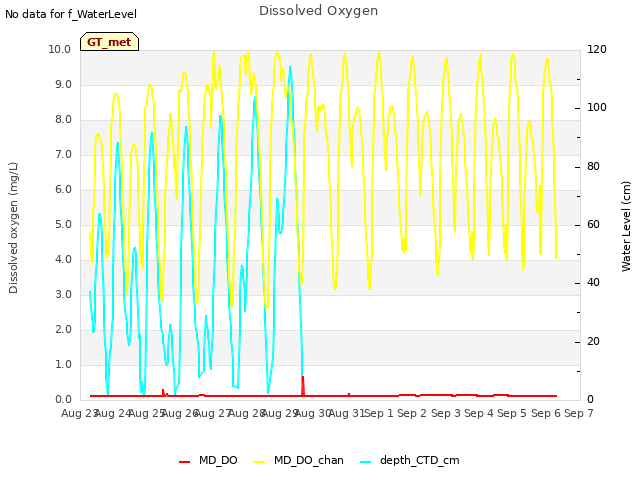Click the red MD_DO spike near Aug 30

point(303,386)
